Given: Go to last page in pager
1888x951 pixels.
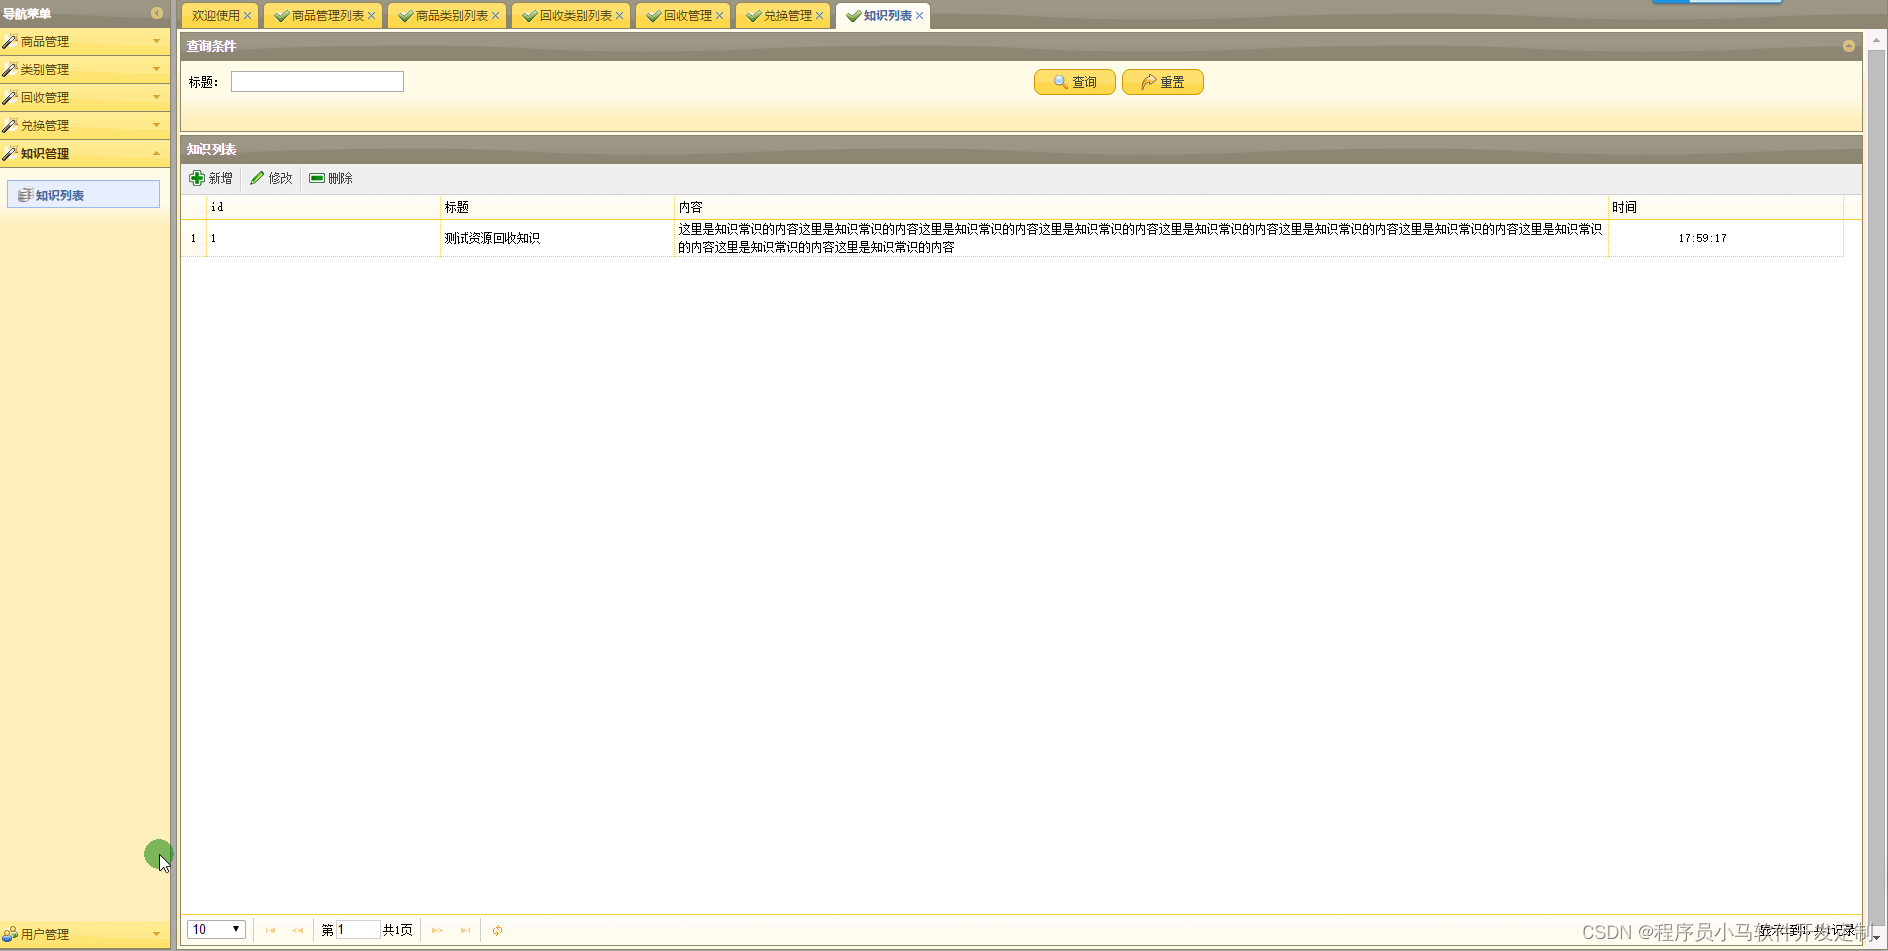Looking at the screenshot, I should 465,930.
